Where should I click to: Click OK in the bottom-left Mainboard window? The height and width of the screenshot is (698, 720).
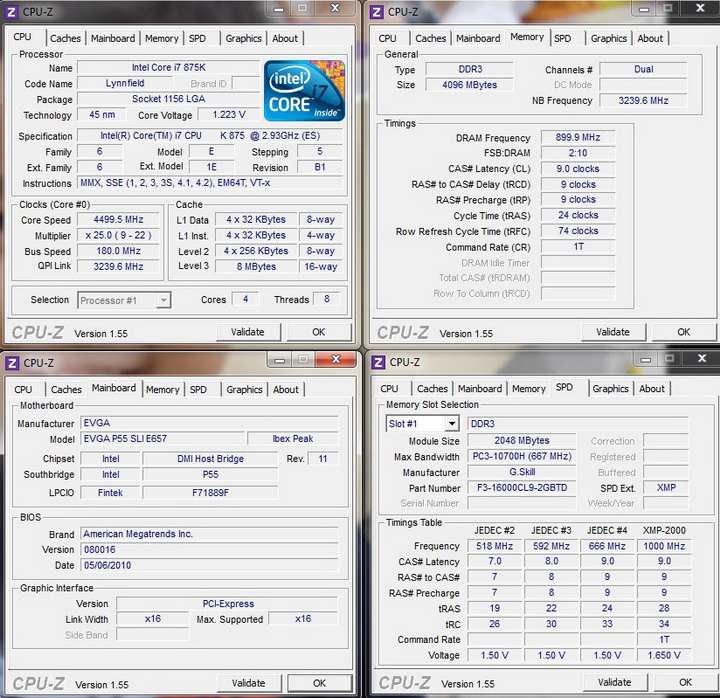pos(320,683)
